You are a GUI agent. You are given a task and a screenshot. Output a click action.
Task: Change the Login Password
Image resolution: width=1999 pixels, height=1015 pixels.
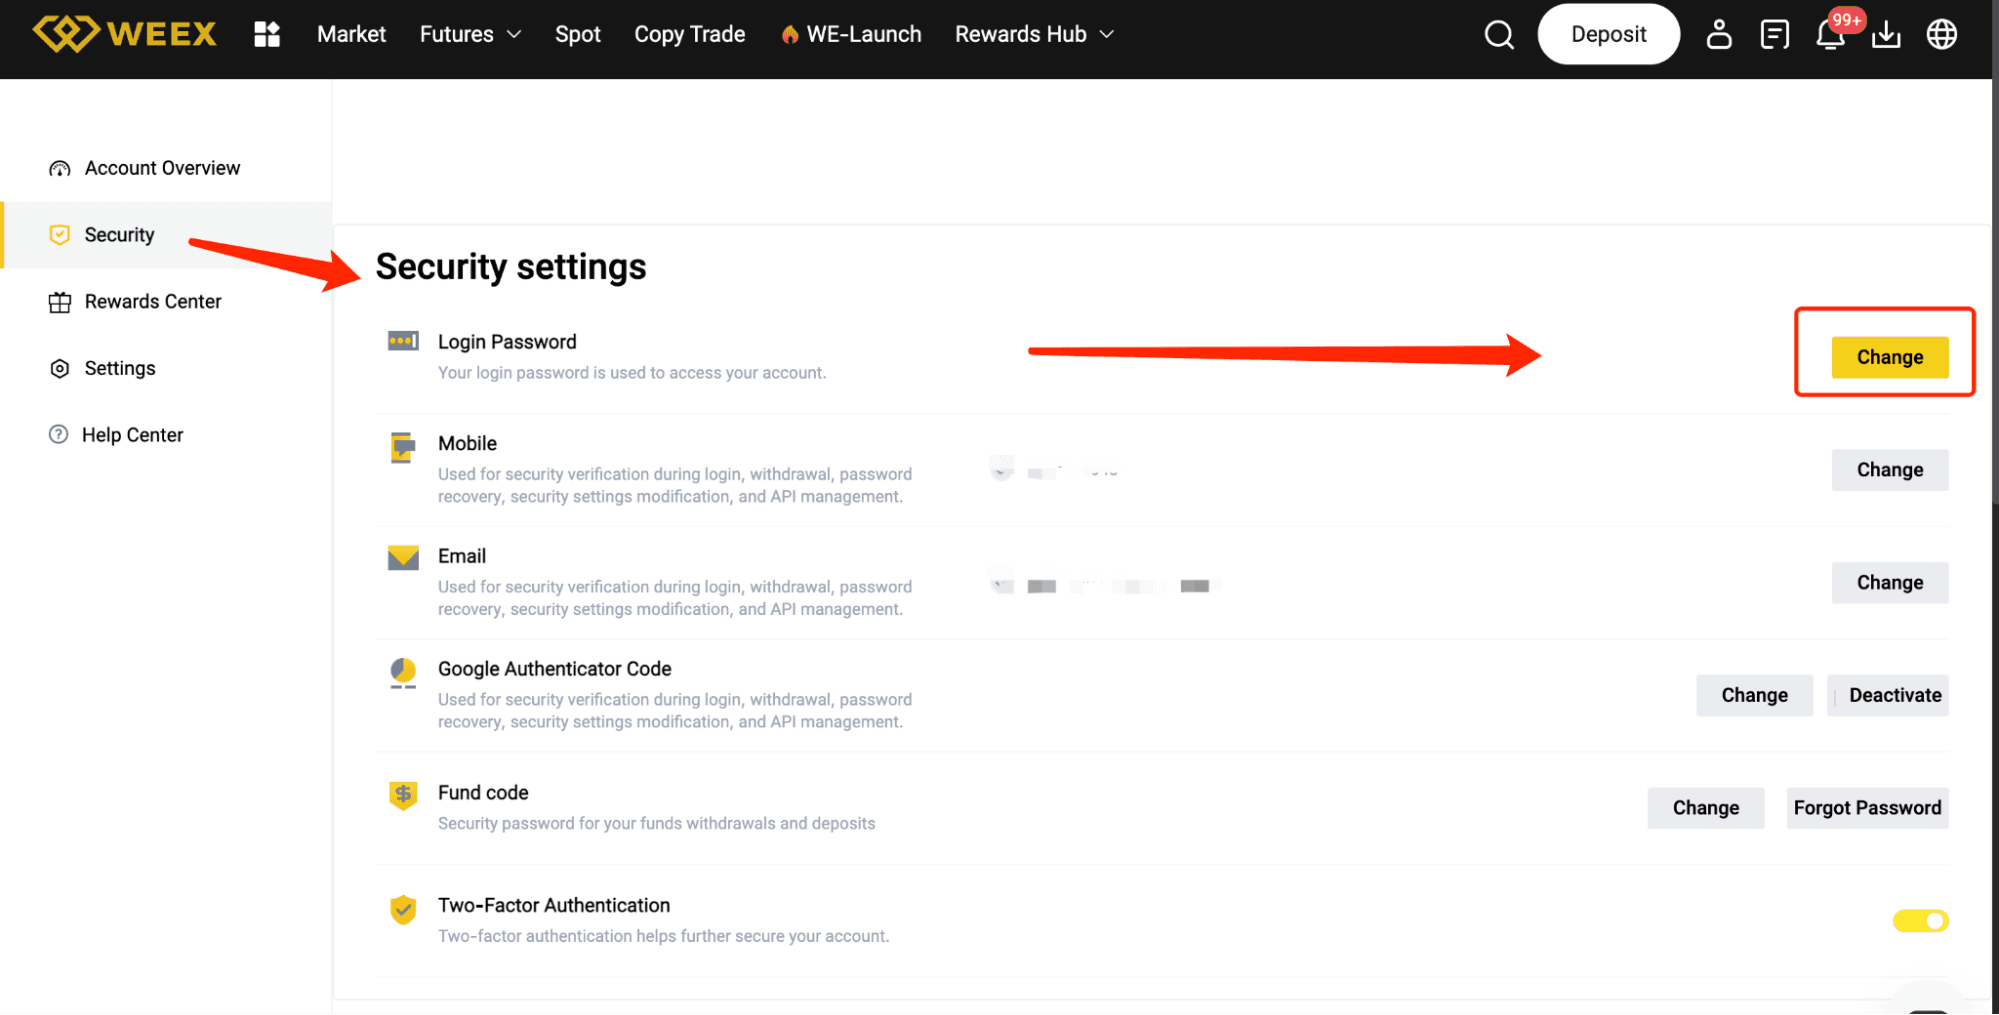tap(1889, 357)
